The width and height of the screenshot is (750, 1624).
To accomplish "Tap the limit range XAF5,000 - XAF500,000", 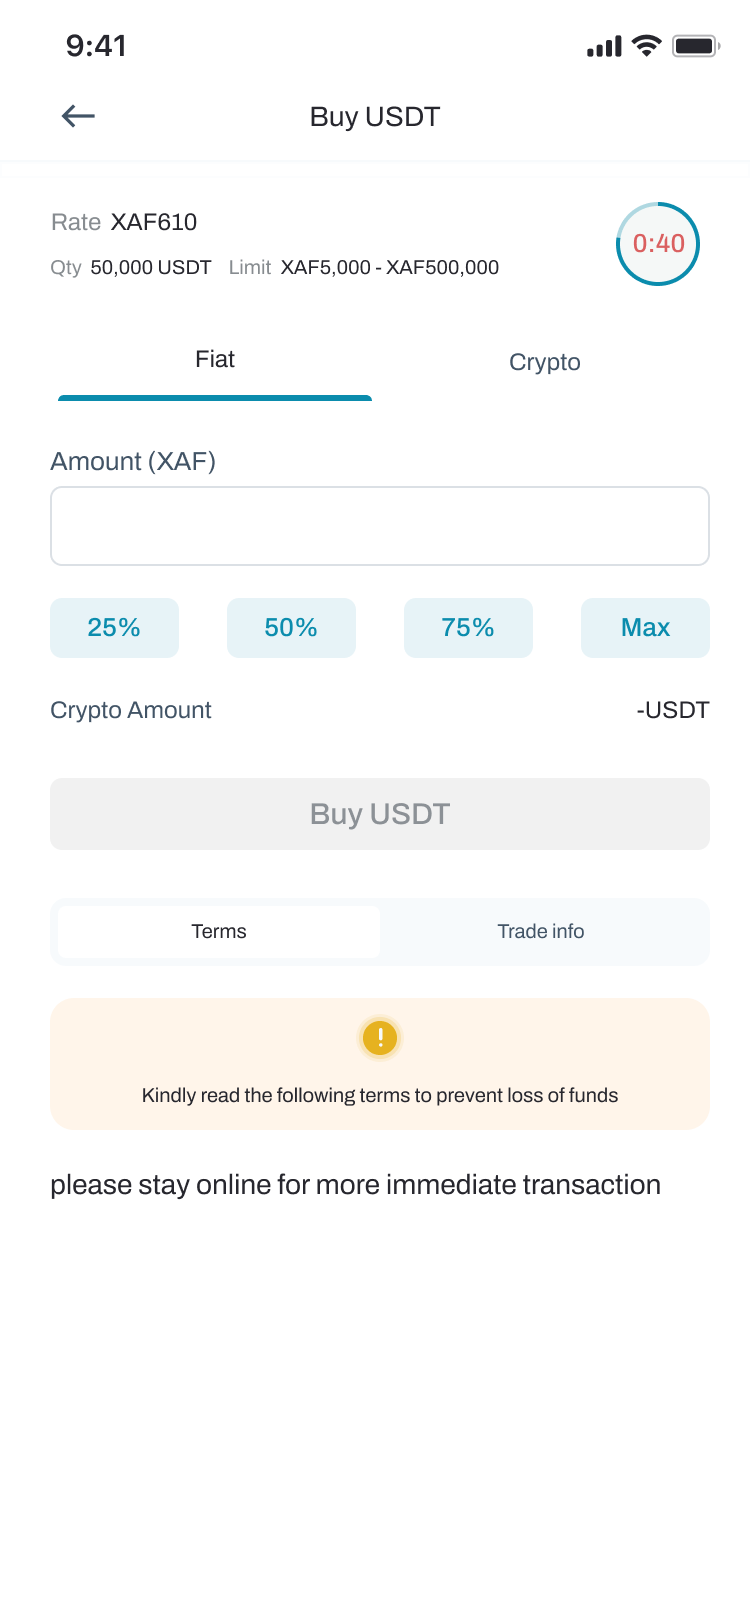I will (x=390, y=267).
